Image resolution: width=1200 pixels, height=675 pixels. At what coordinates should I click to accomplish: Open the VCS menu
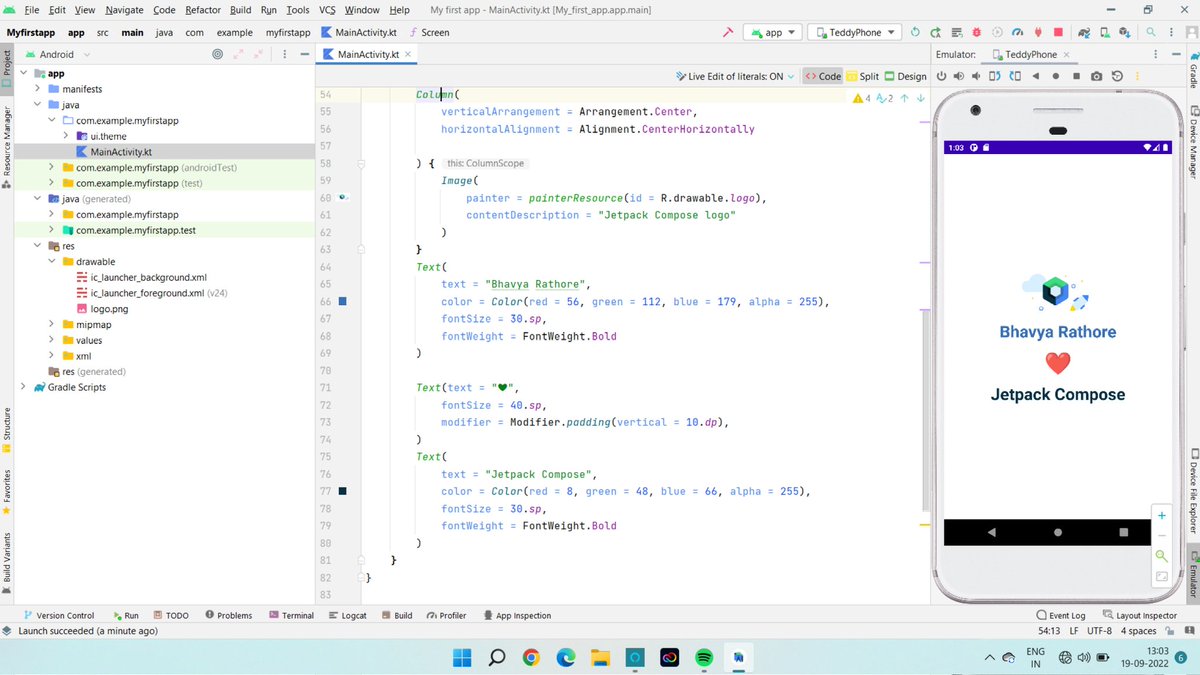click(x=327, y=9)
